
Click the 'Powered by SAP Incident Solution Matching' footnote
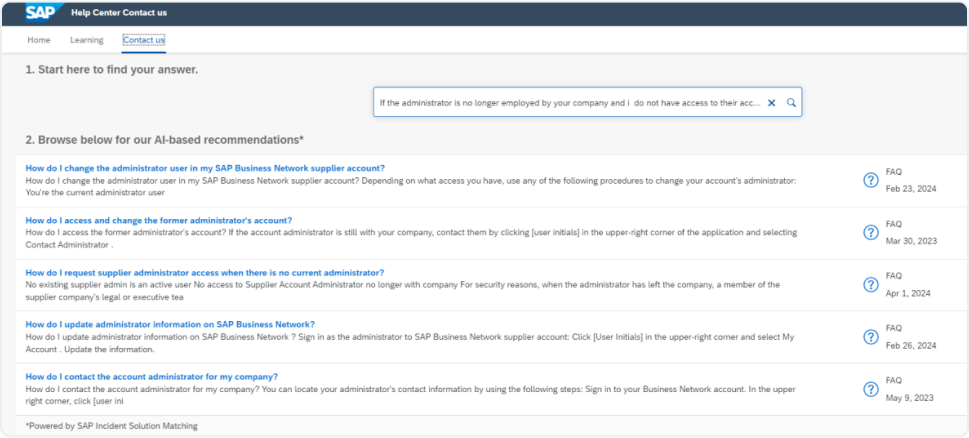point(111,426)
